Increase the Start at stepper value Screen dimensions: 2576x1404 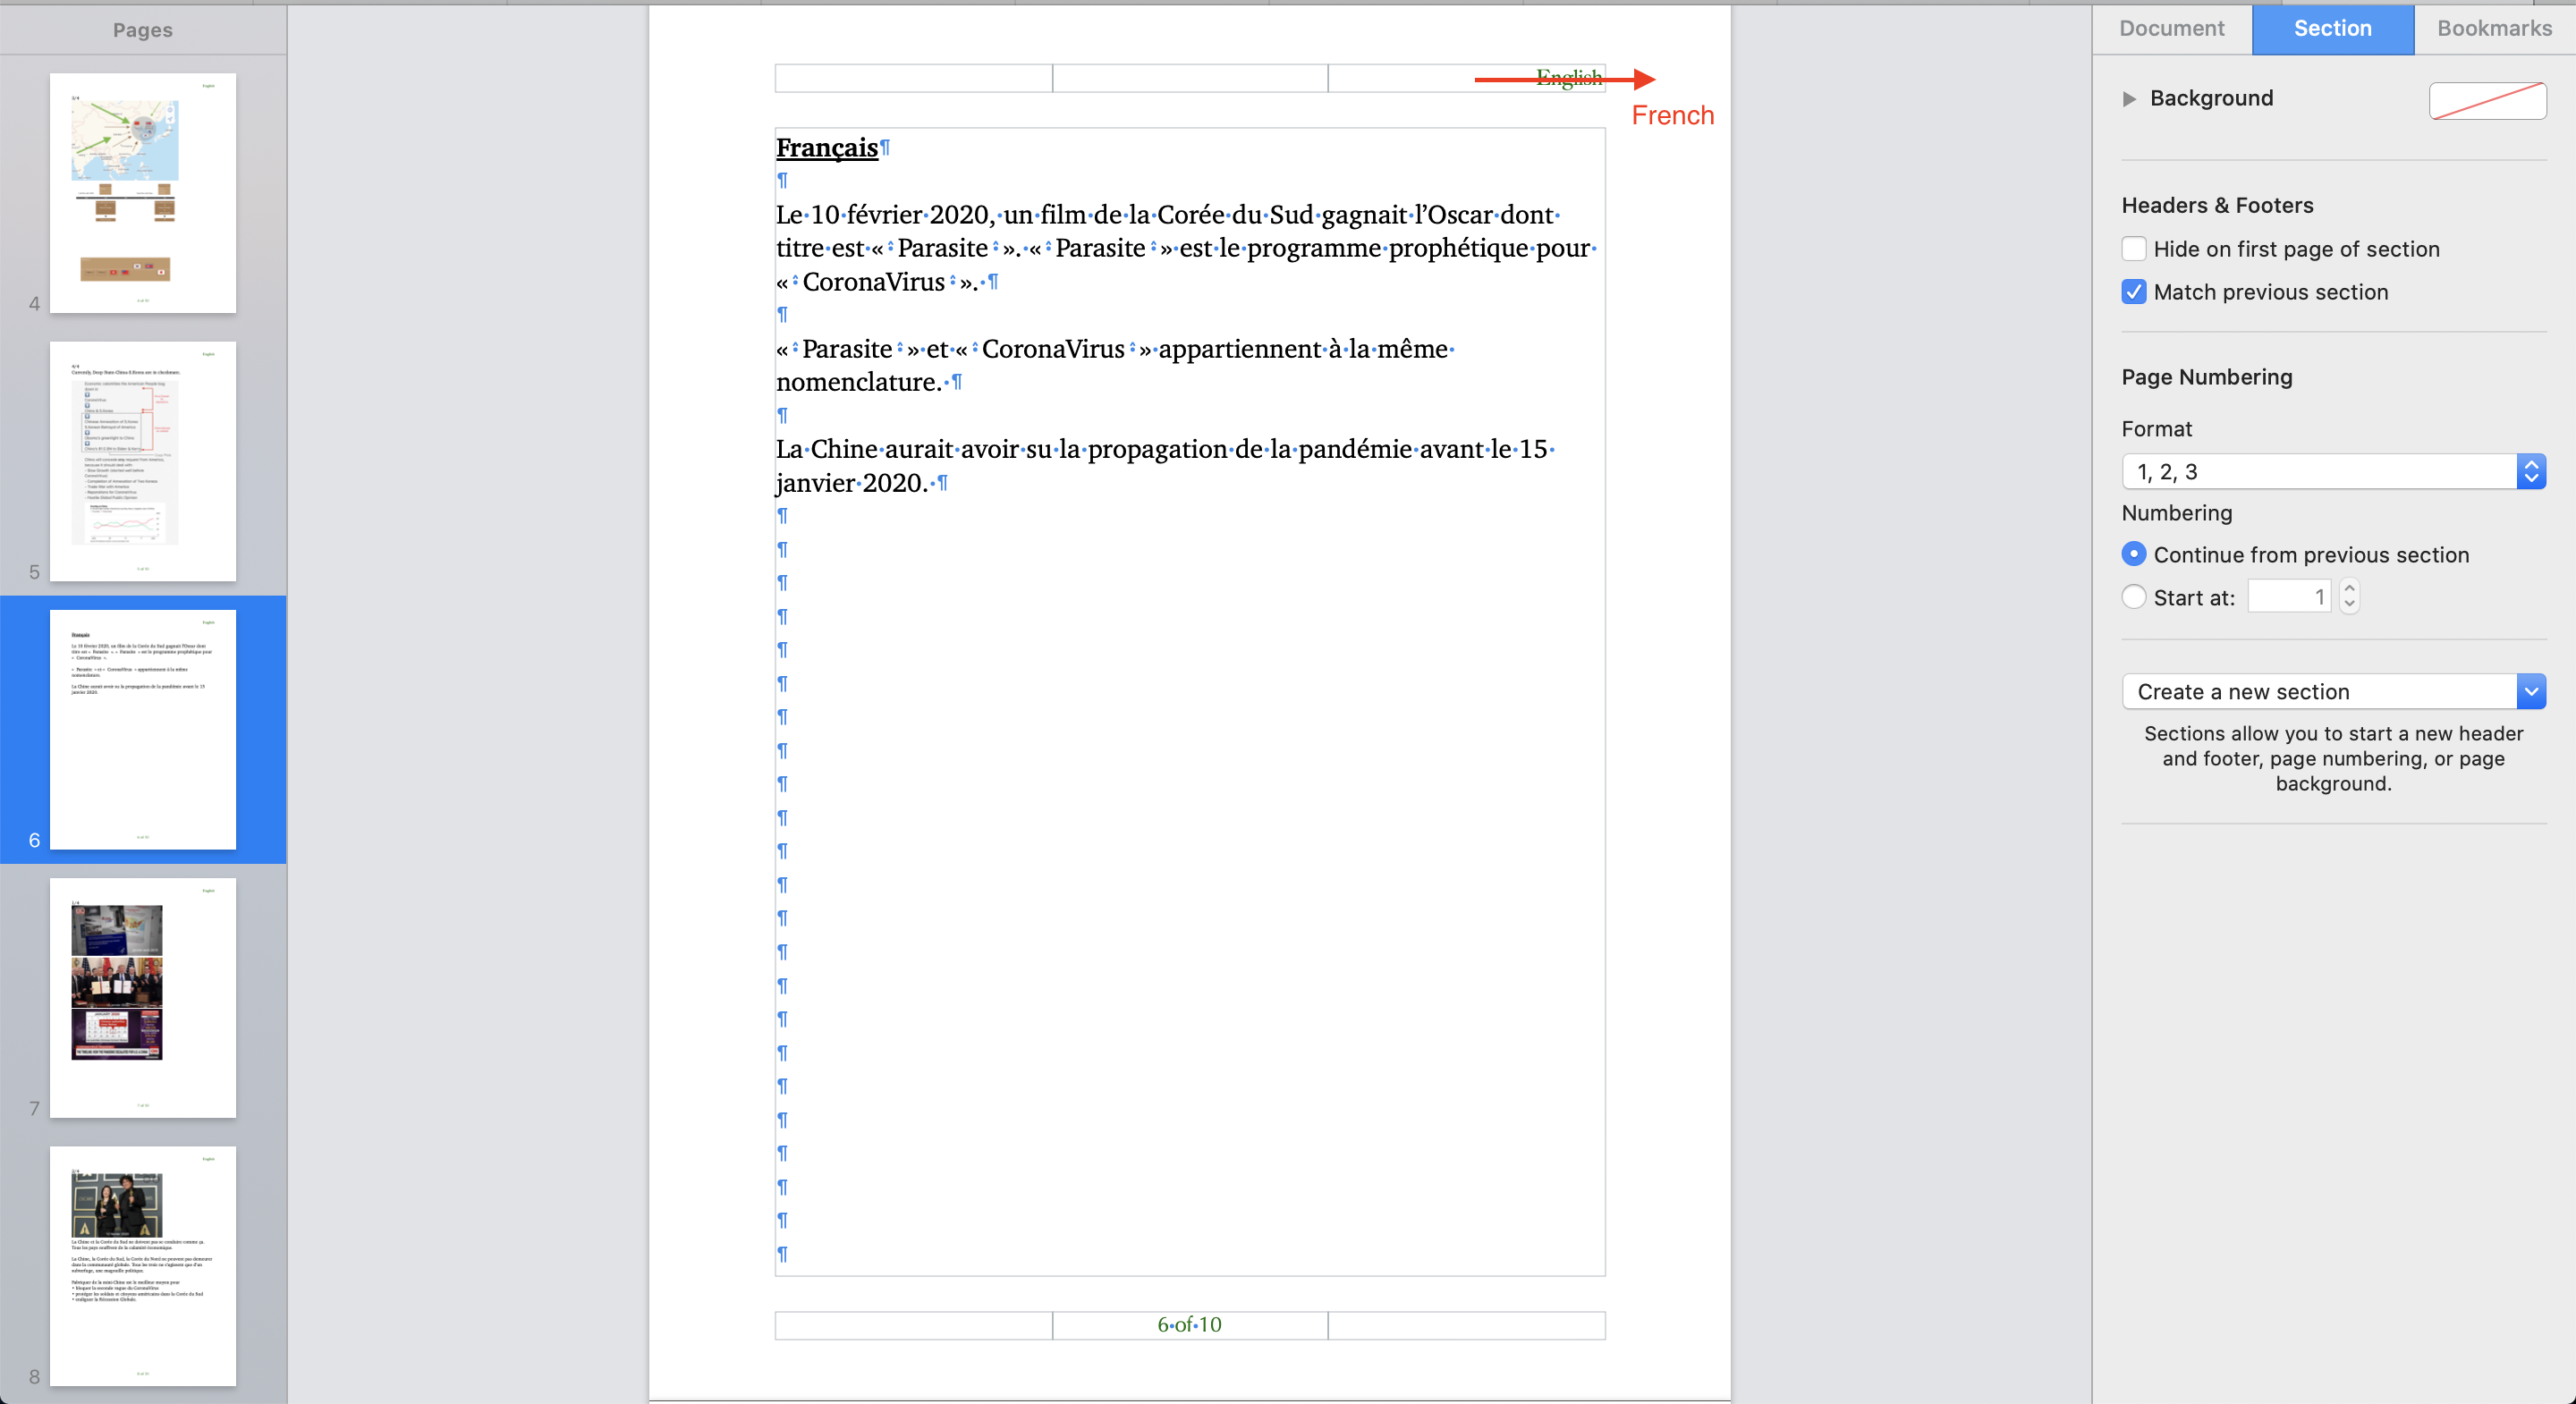(x=2349, y=588)
